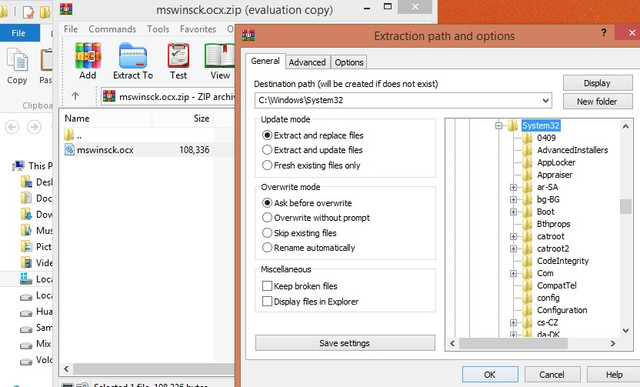
Task: Open WinRAR Favorites menu
Action: pos(198,29)
